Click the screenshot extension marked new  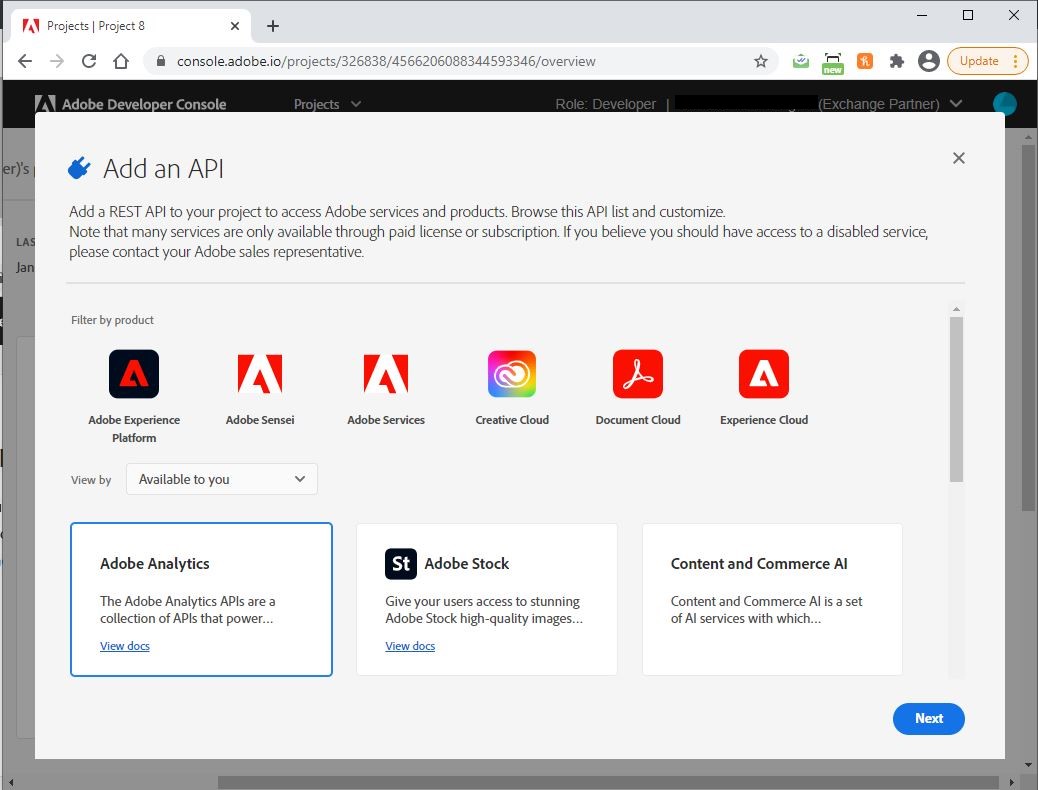[x=832, y=63]
